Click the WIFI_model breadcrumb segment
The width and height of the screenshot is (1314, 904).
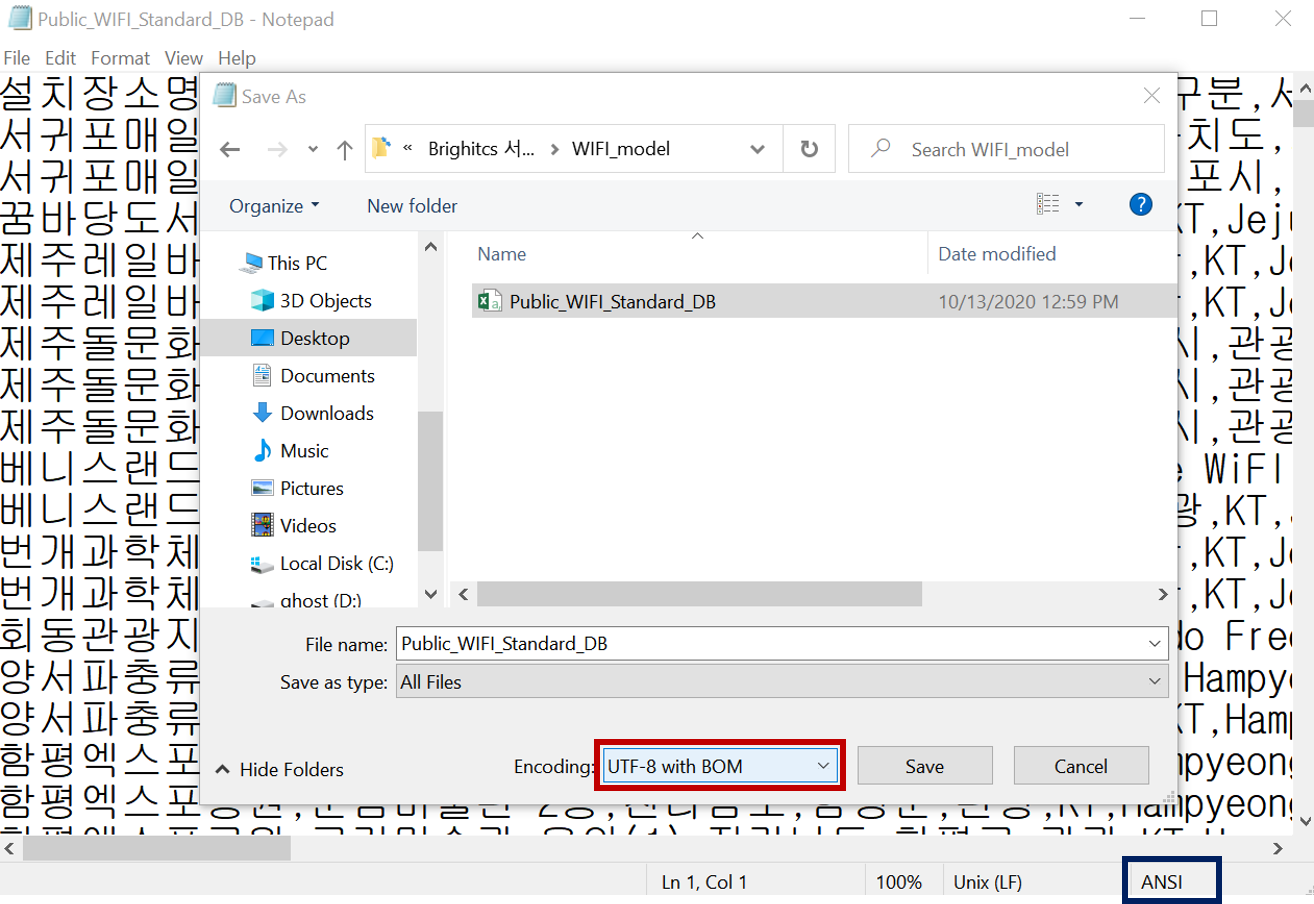point(620,149)
